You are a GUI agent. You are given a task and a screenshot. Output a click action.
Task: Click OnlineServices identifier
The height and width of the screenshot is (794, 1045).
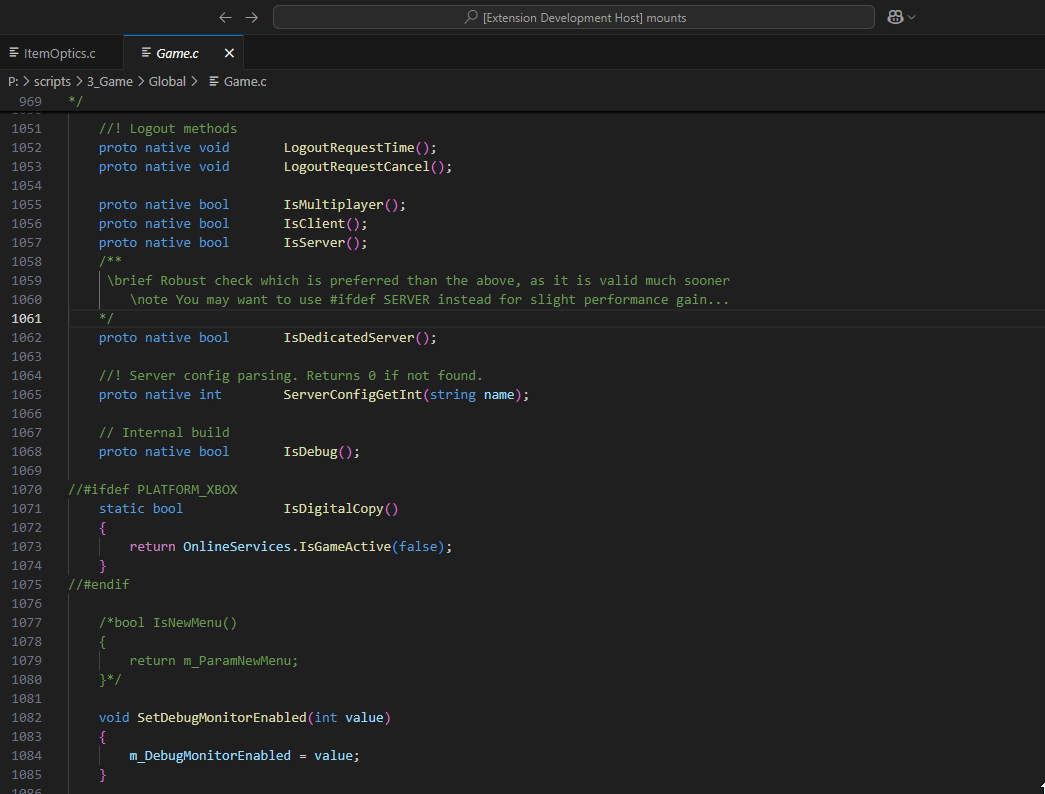click(x=237, y=547)
